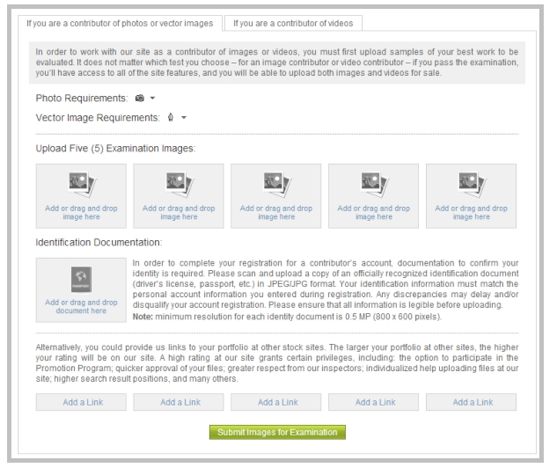Click the fourth examination image upload icon
This screenshot has width=550, height=468.
point(375,184)
